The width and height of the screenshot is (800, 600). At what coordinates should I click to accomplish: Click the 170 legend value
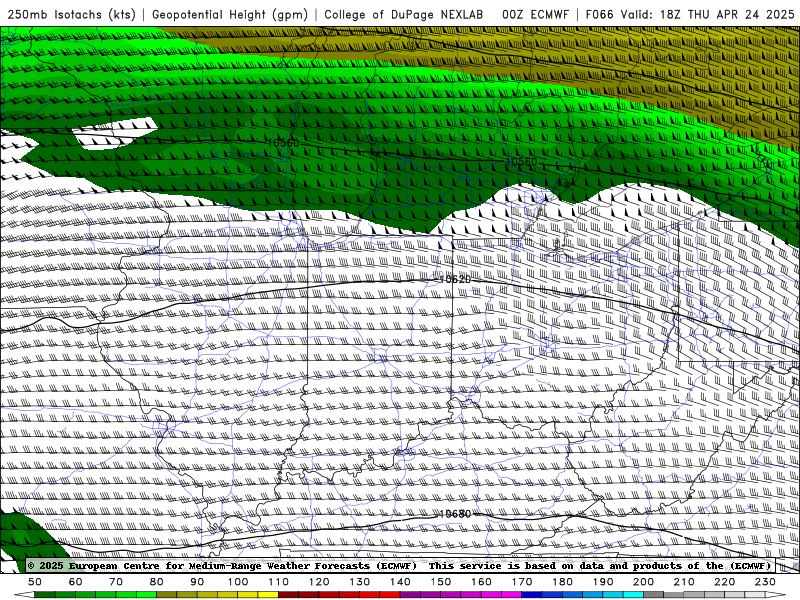(522, 582)
